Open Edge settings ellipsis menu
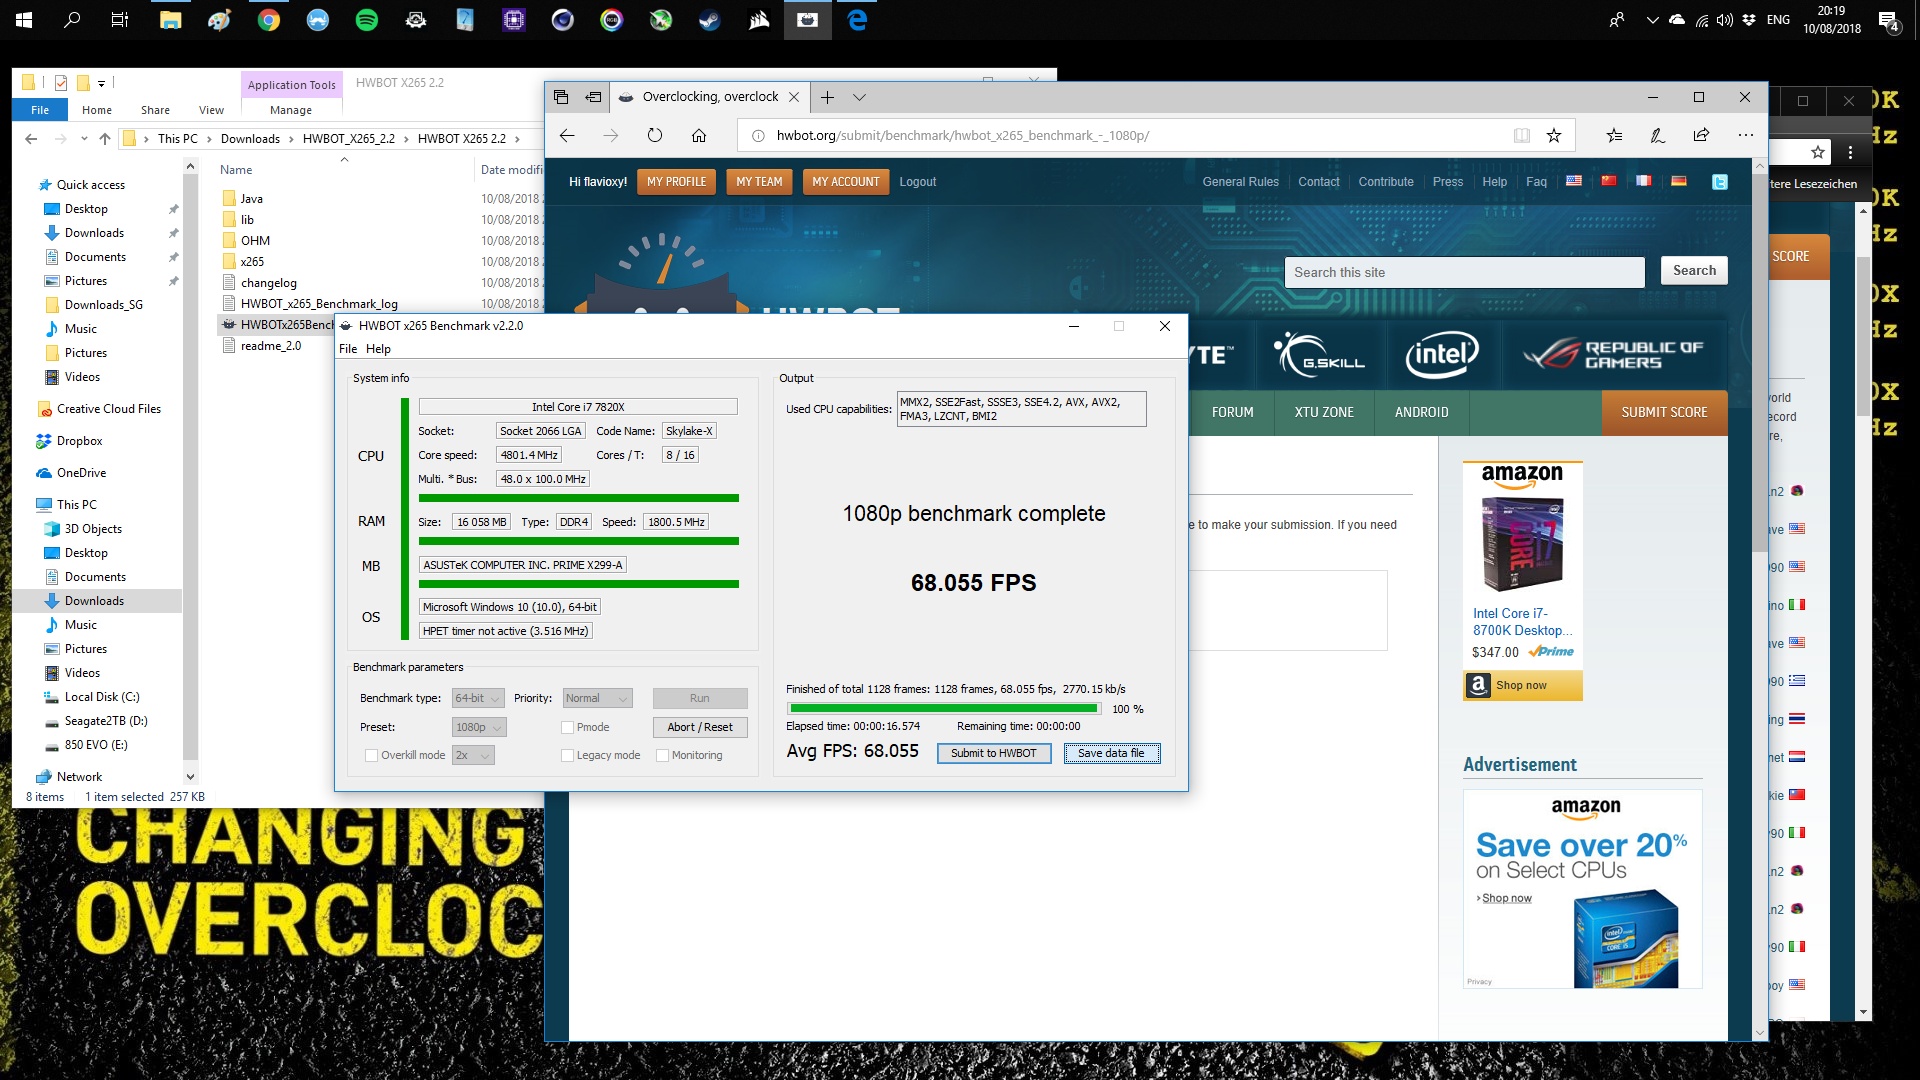 click(x=1745, y=135)
